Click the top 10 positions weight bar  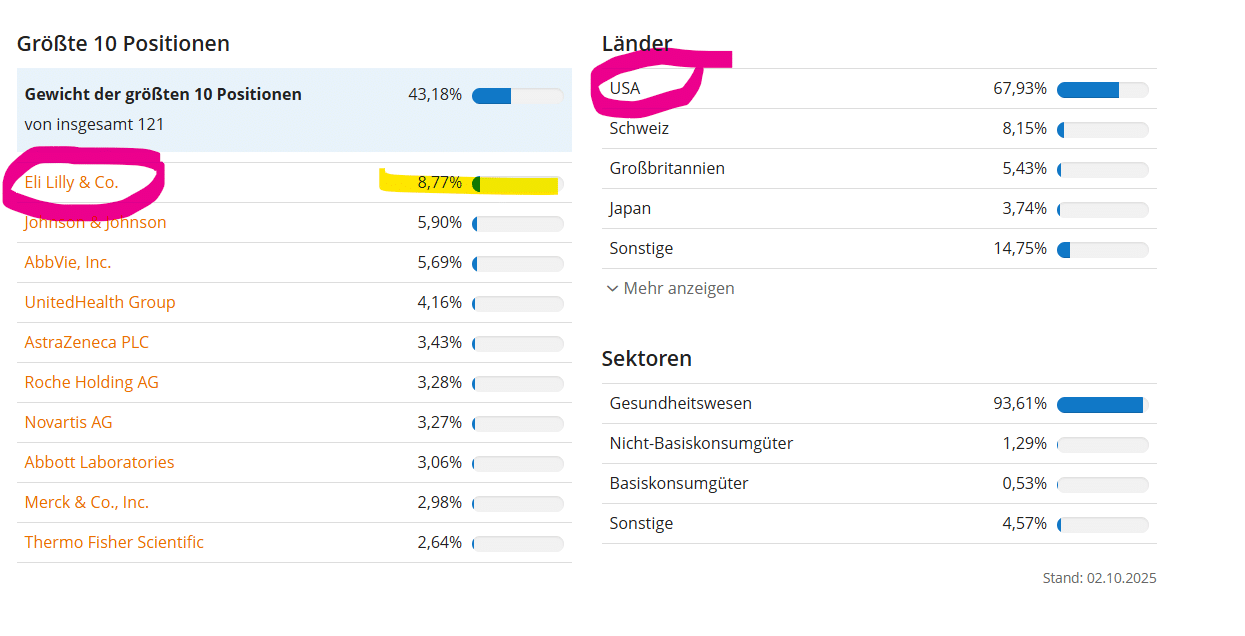[517, 95]
